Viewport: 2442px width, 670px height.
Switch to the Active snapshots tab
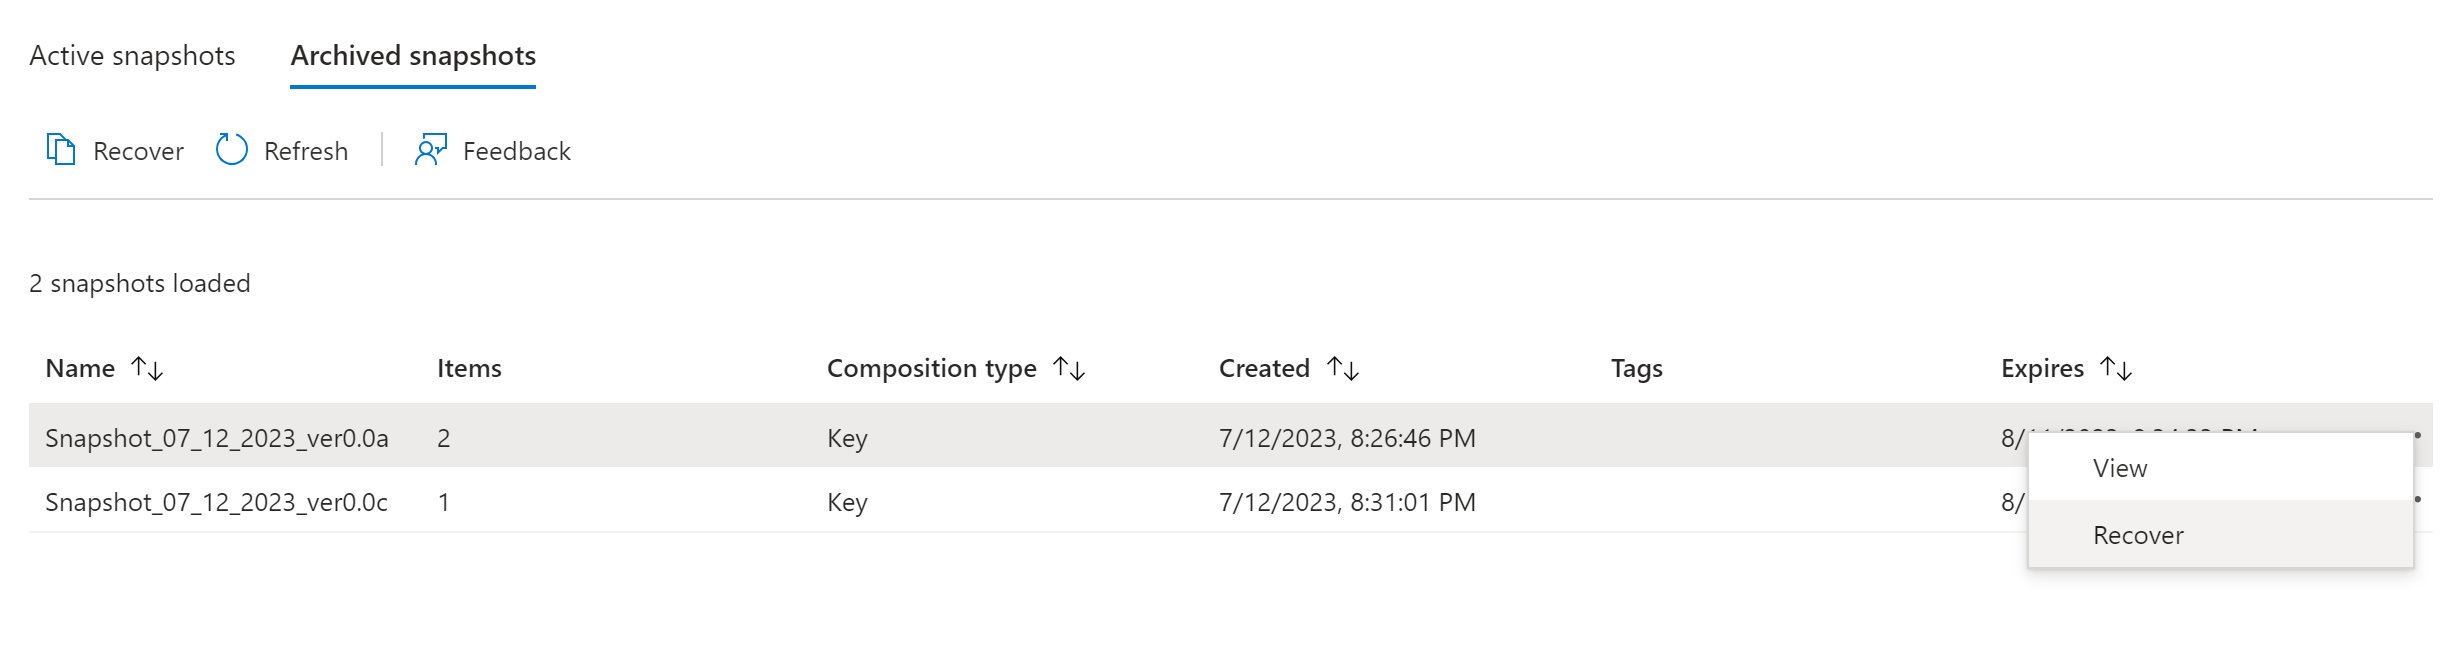click(x=132, y=56)
